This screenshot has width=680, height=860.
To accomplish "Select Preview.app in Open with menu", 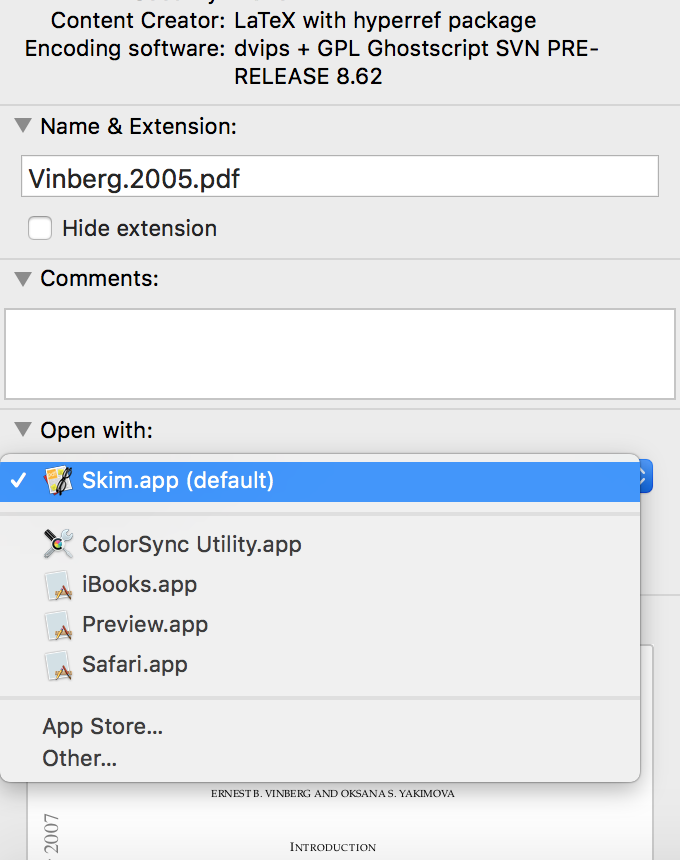I will 320,625.
